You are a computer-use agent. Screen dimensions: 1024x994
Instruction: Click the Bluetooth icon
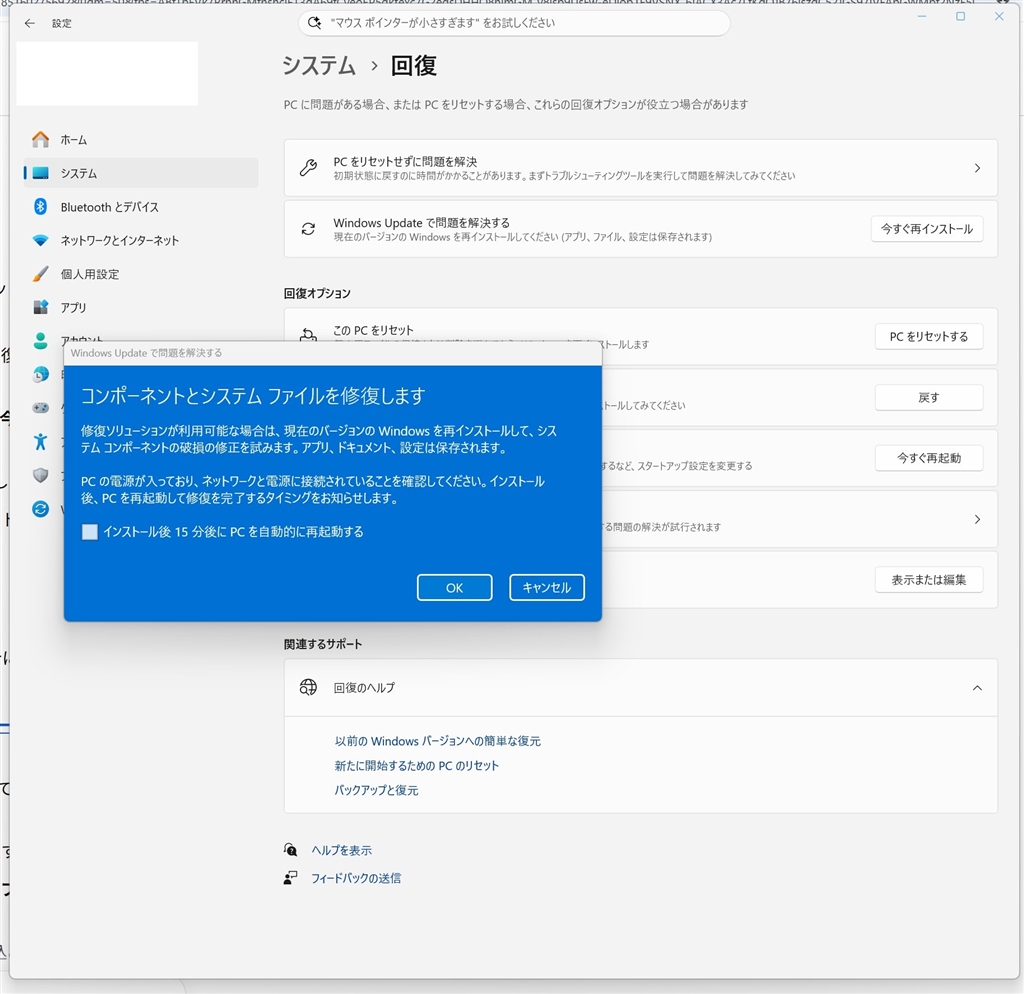[40, 206]
